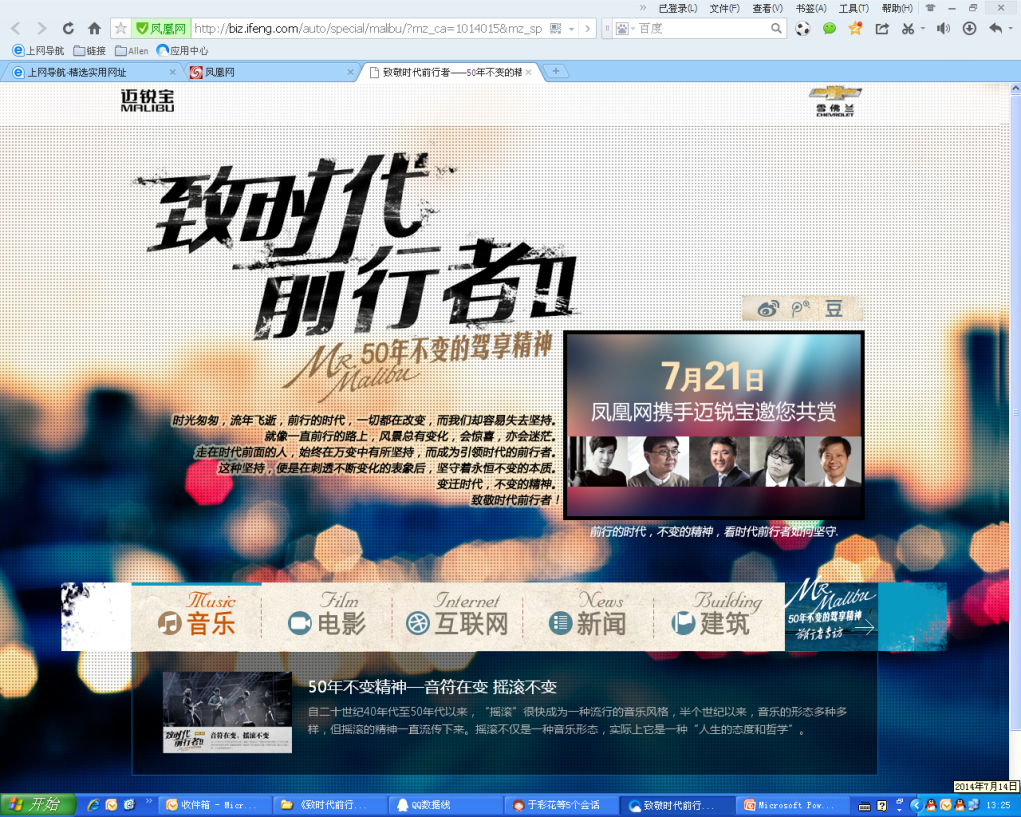Open the 查看(V) menu
This screenshot has width=1021, height=817.
(767, 8)
